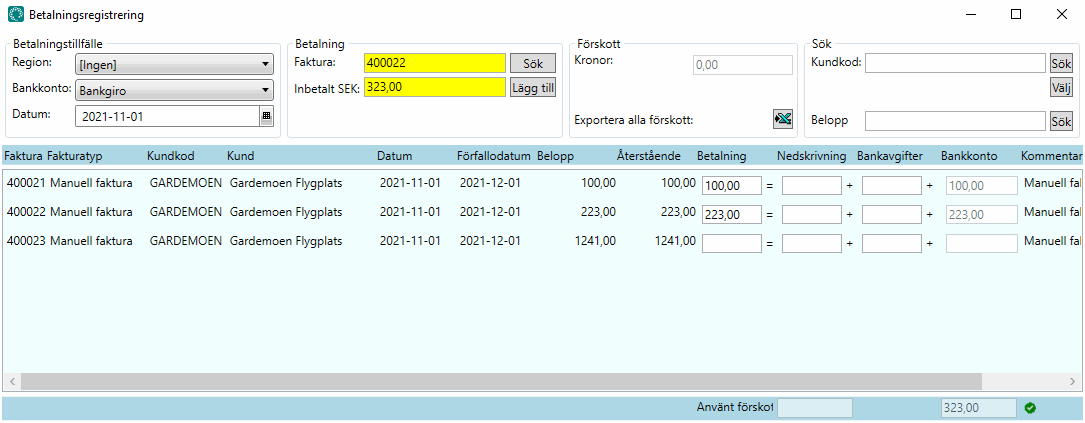Click the green checkmark status icon

point(1030,408)
